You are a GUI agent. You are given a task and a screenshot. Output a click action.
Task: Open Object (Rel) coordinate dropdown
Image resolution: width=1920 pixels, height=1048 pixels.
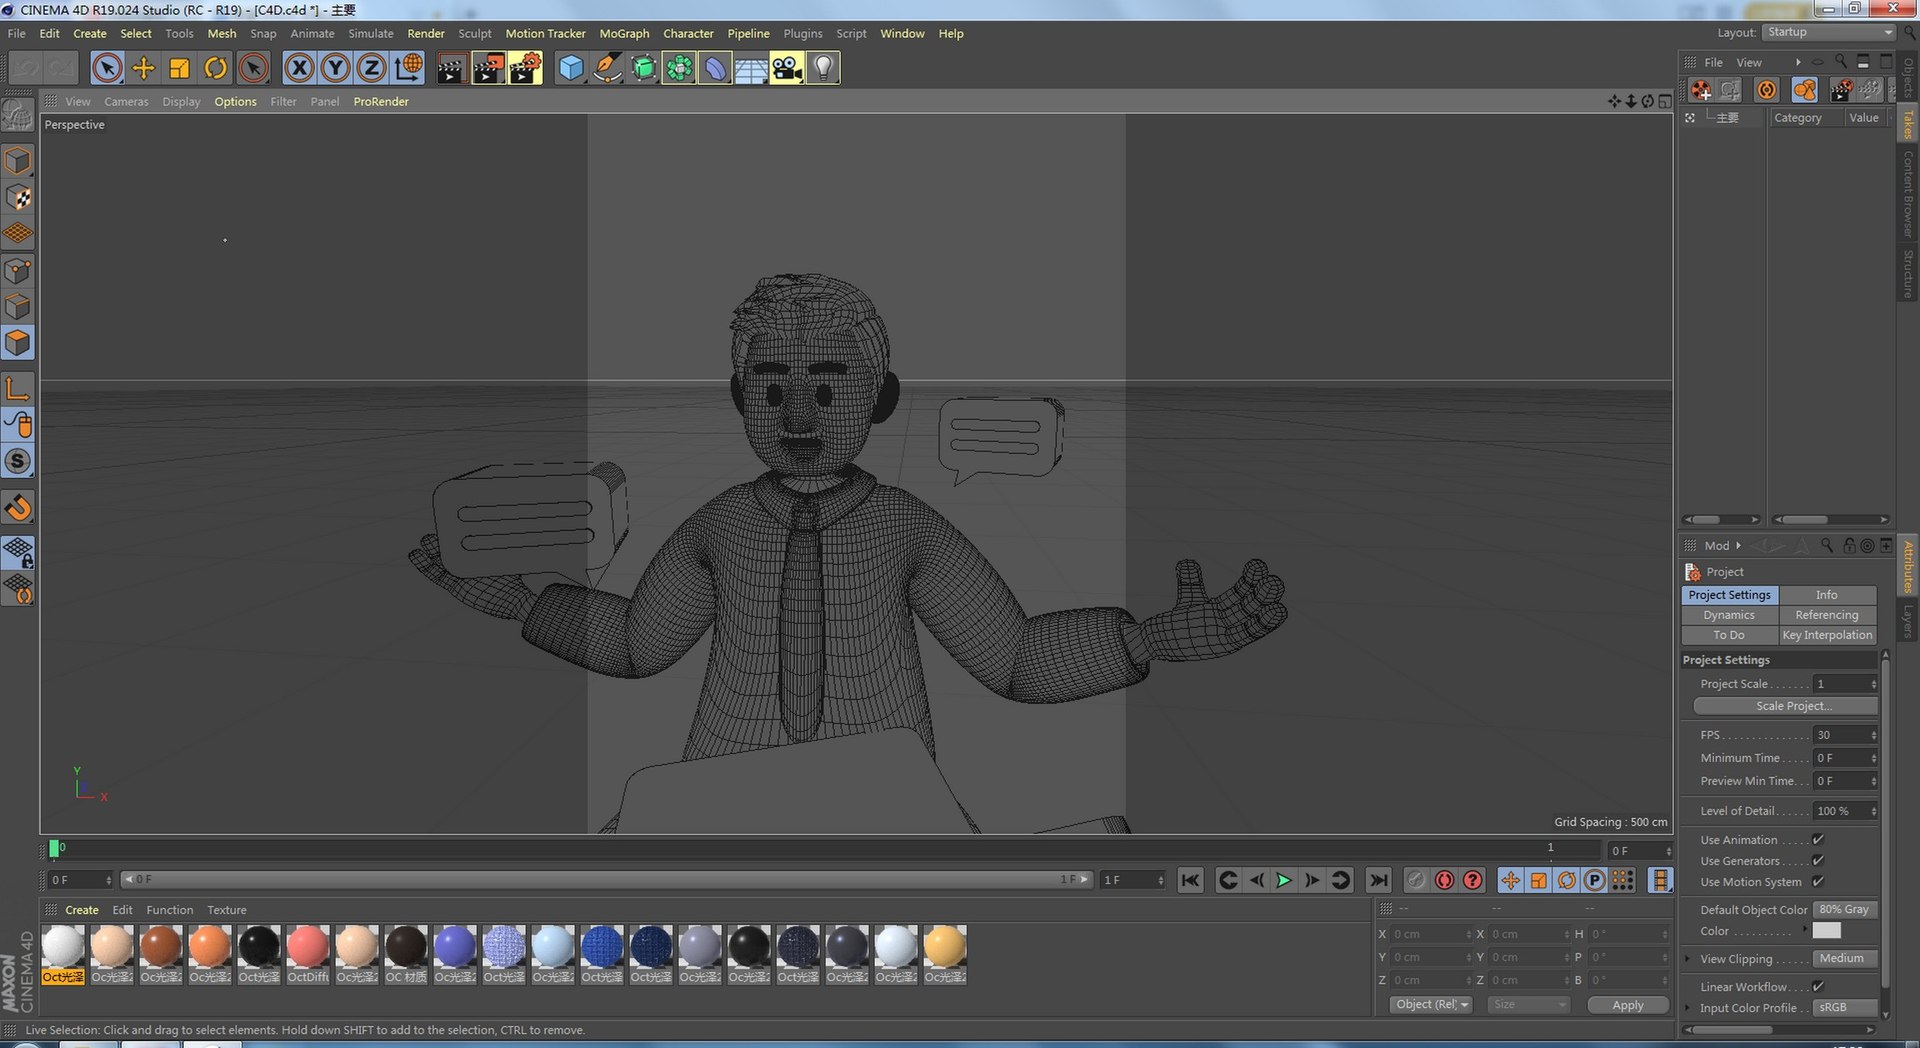click(1431, 1005)
